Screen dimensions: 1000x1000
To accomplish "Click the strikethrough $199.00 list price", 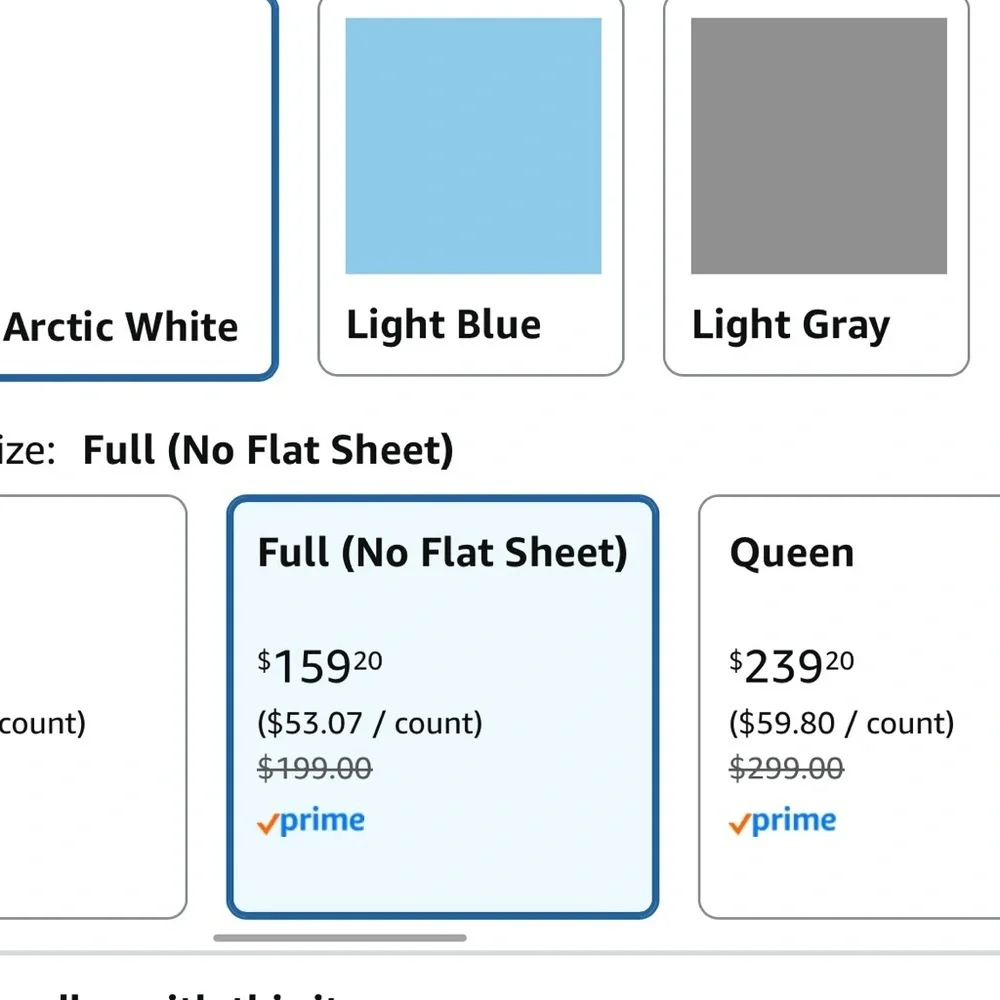I will (314, 768).
